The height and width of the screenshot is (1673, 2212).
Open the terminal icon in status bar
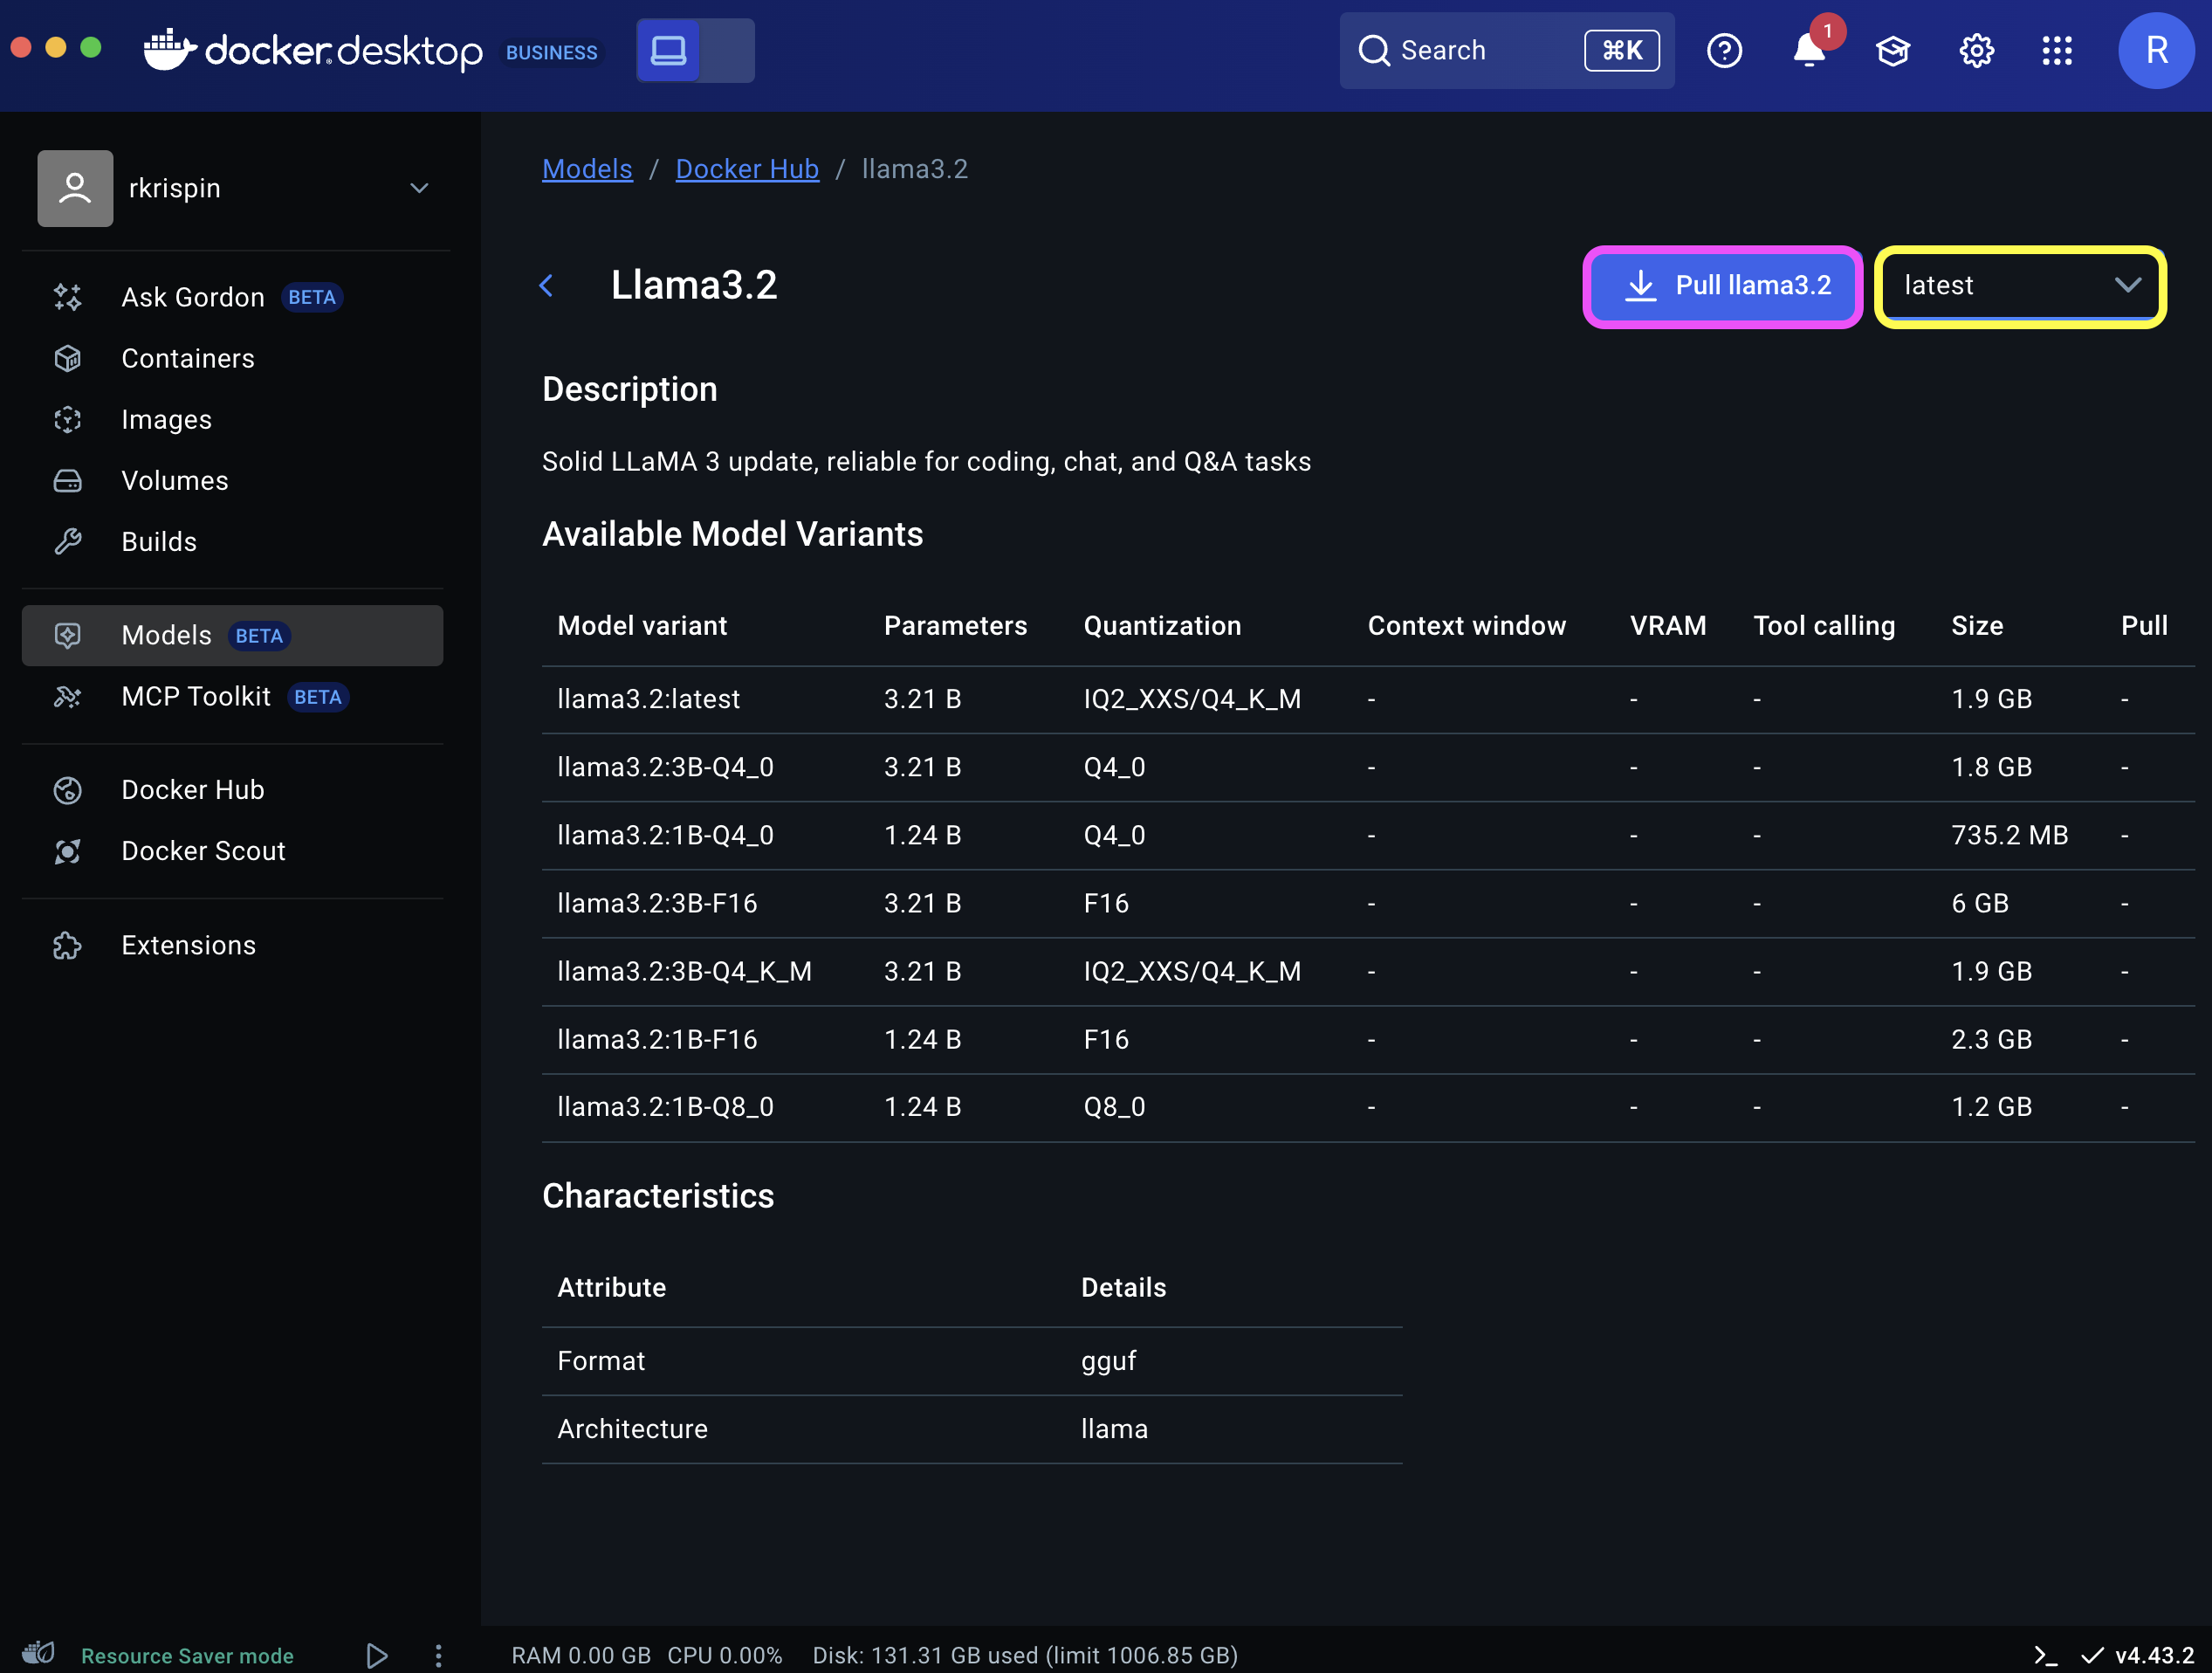tap(2046, 1655)
